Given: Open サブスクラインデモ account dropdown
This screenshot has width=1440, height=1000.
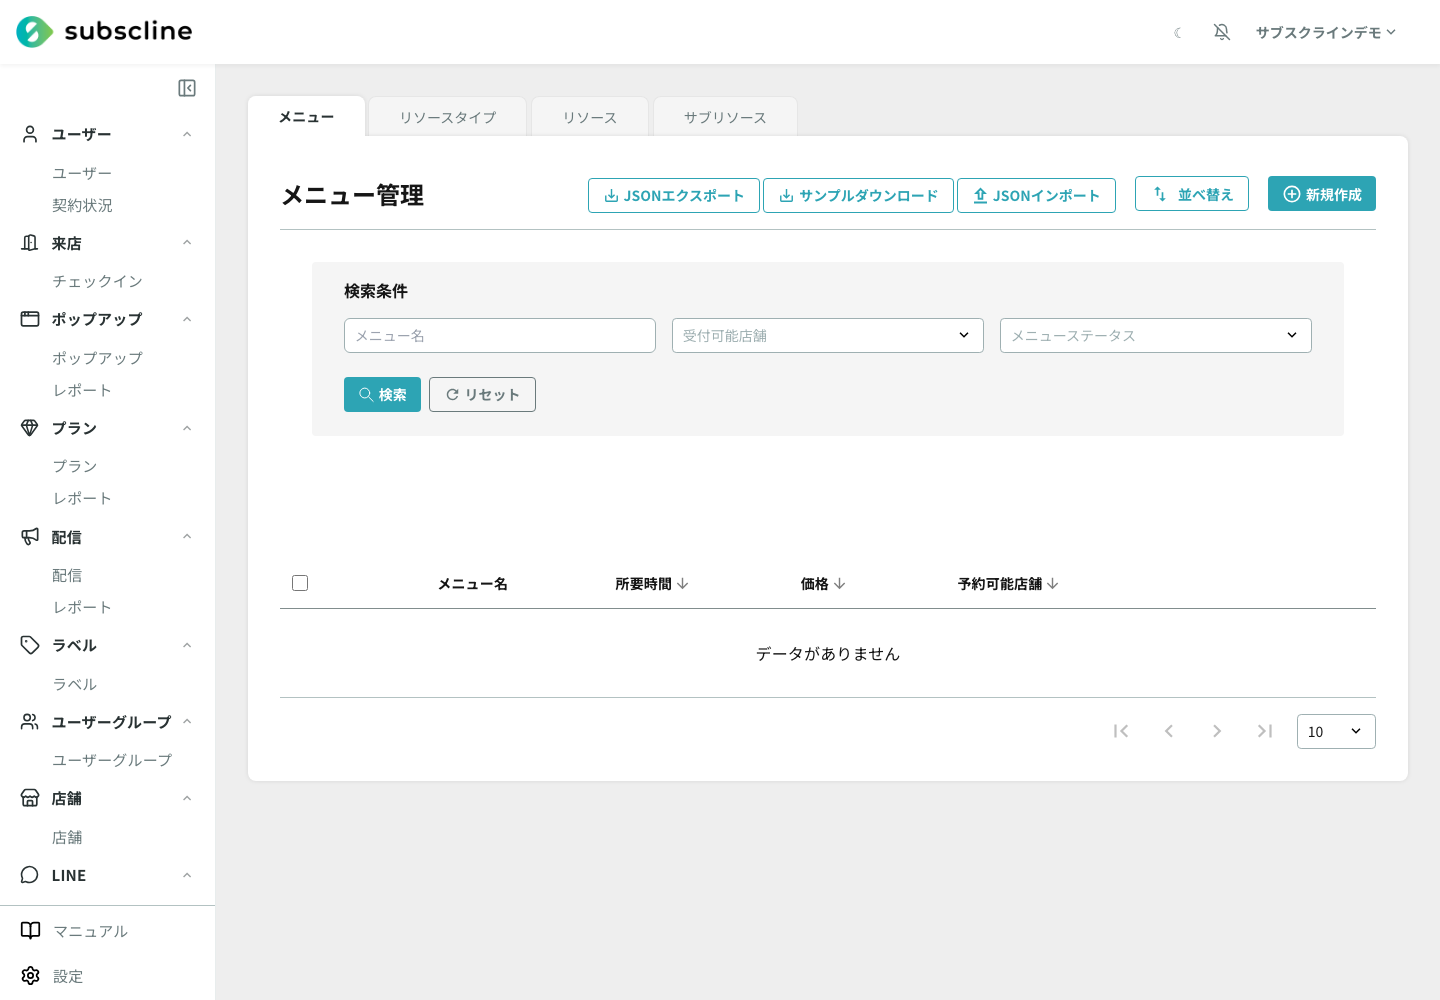Looking at the screenshot, I should coord(1326,32).
